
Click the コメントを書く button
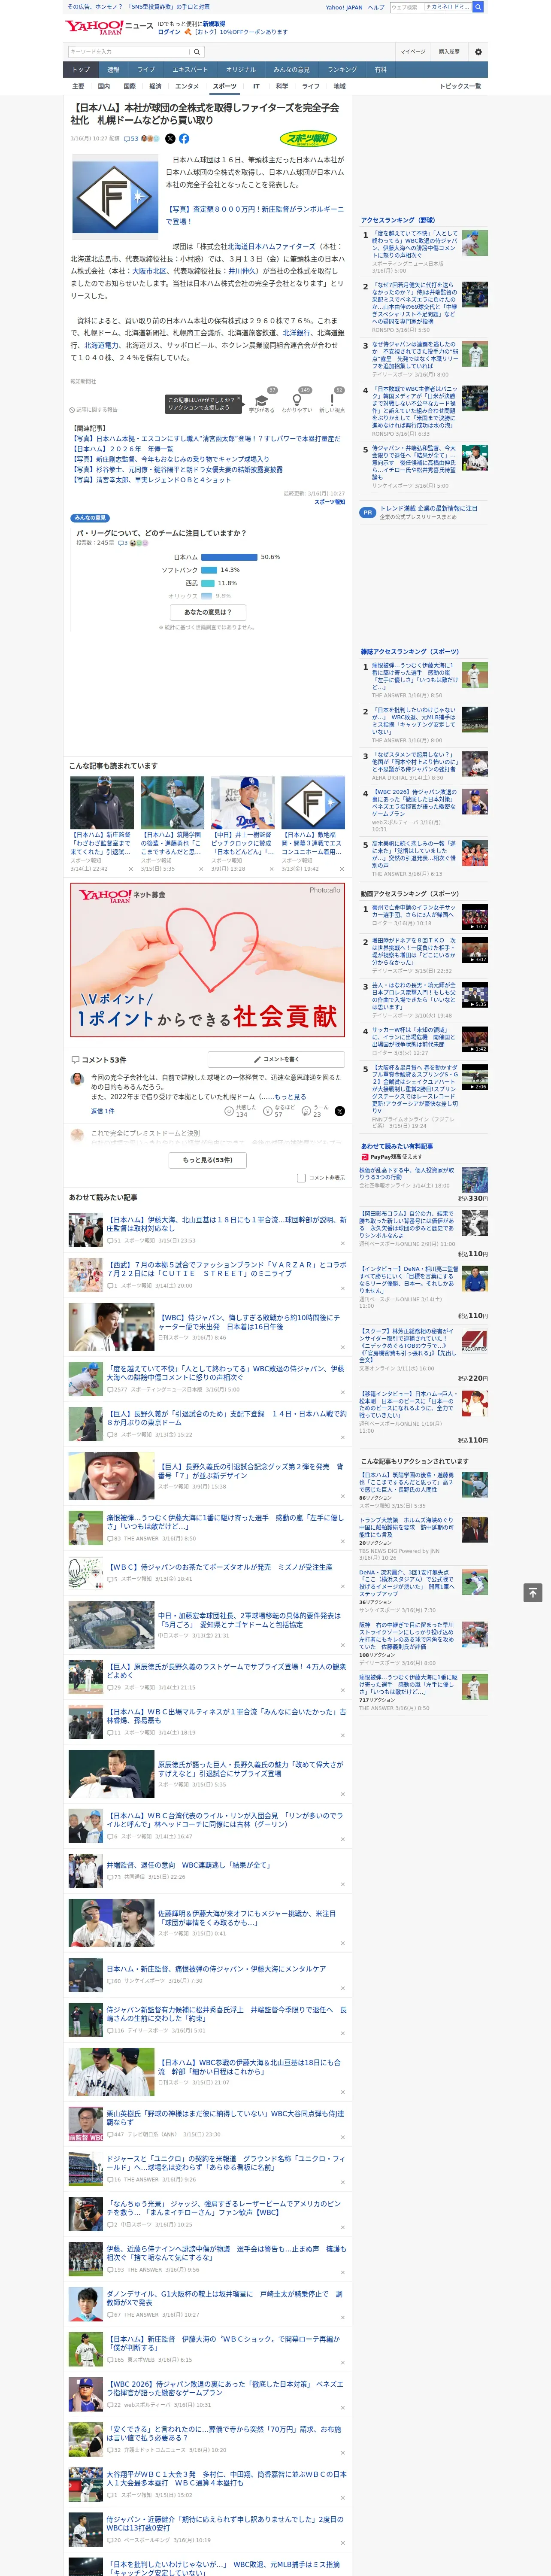pos(277,1059)
